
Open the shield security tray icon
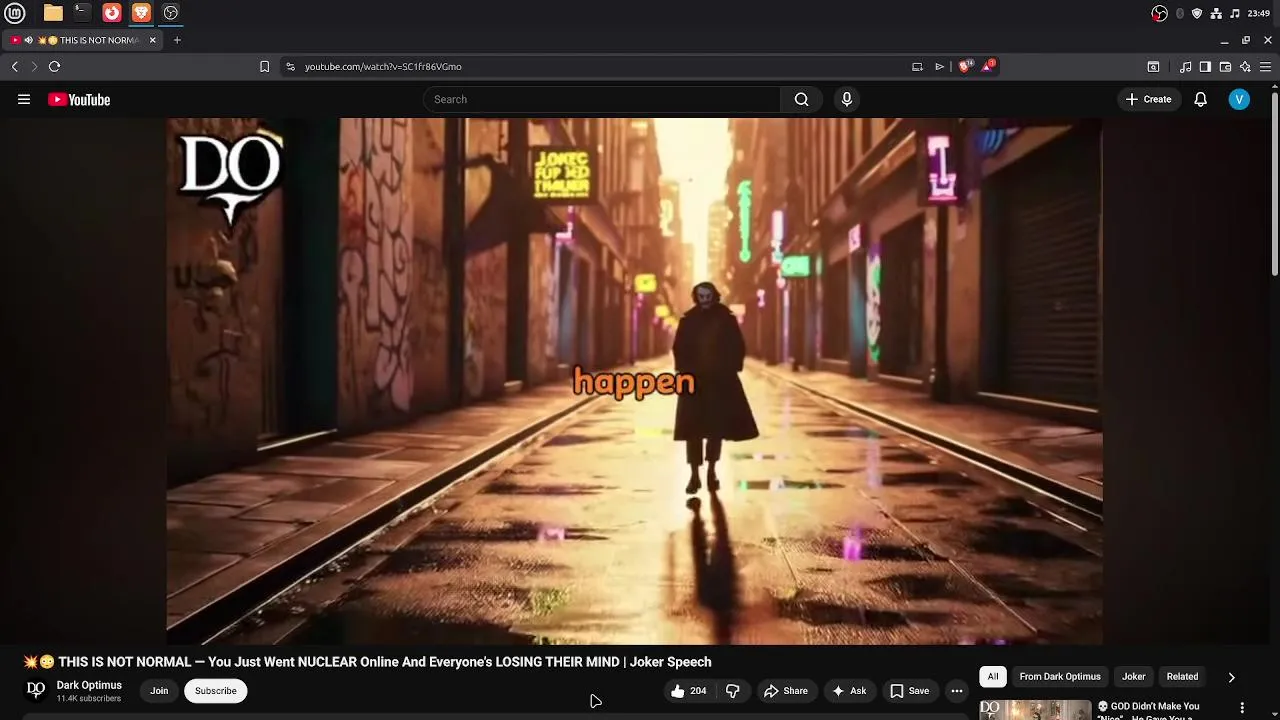coord(1197,13)
